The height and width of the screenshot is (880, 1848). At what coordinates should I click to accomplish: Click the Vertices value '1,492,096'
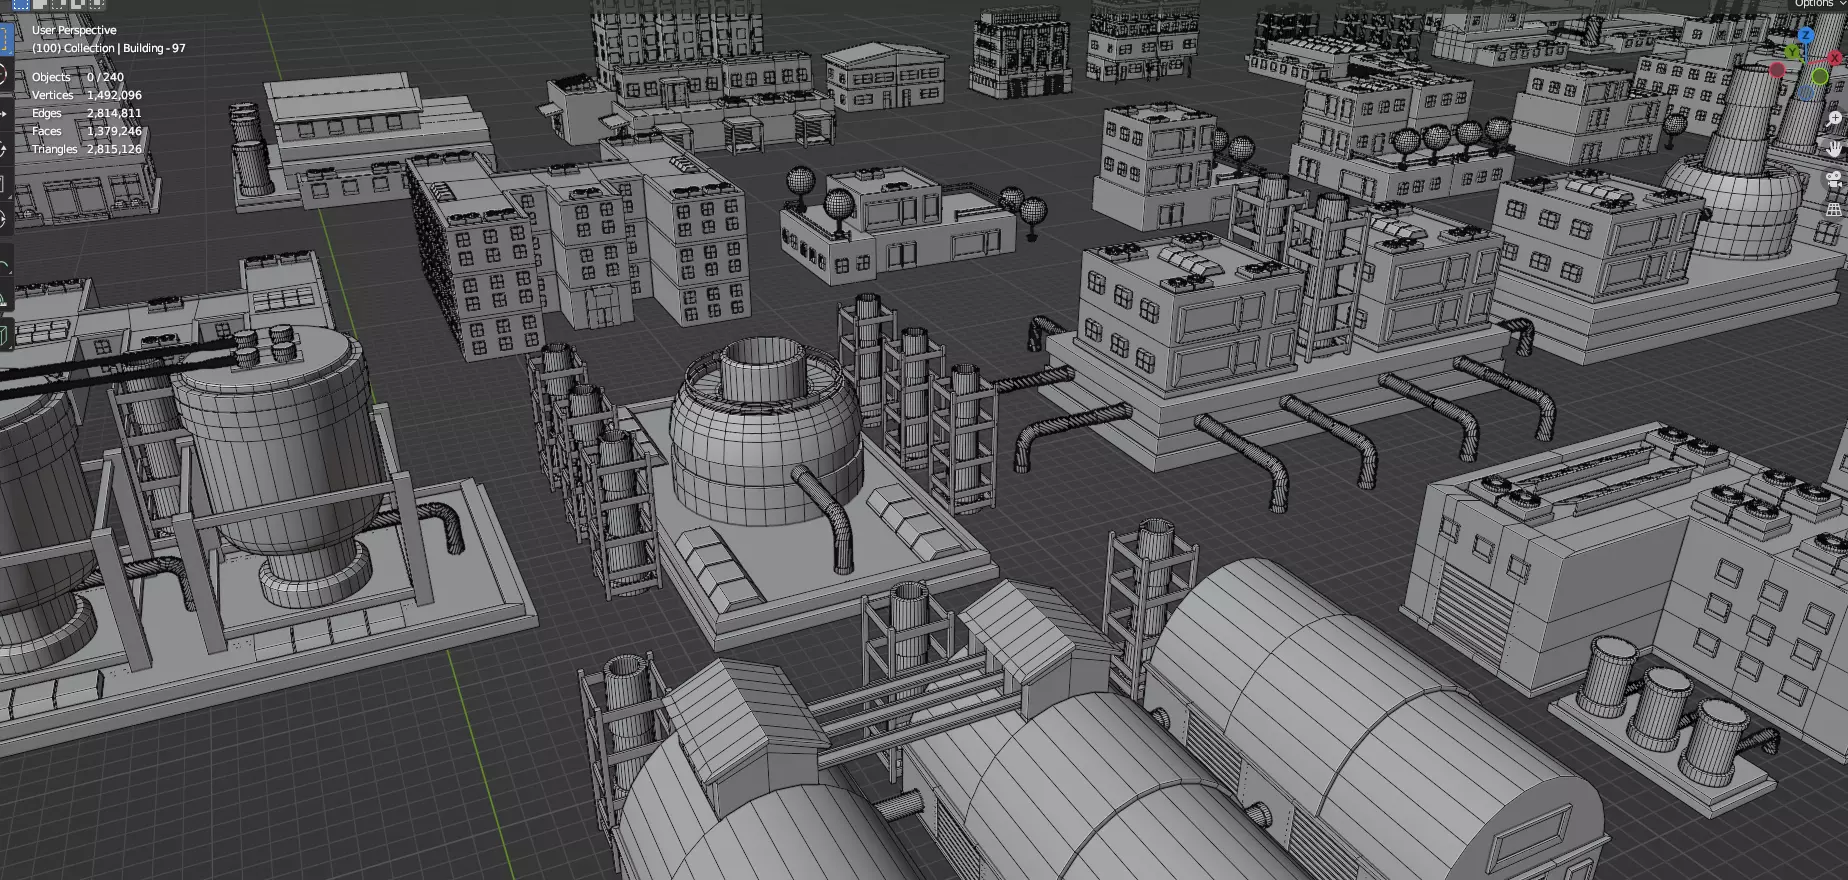tap(114, 95)
